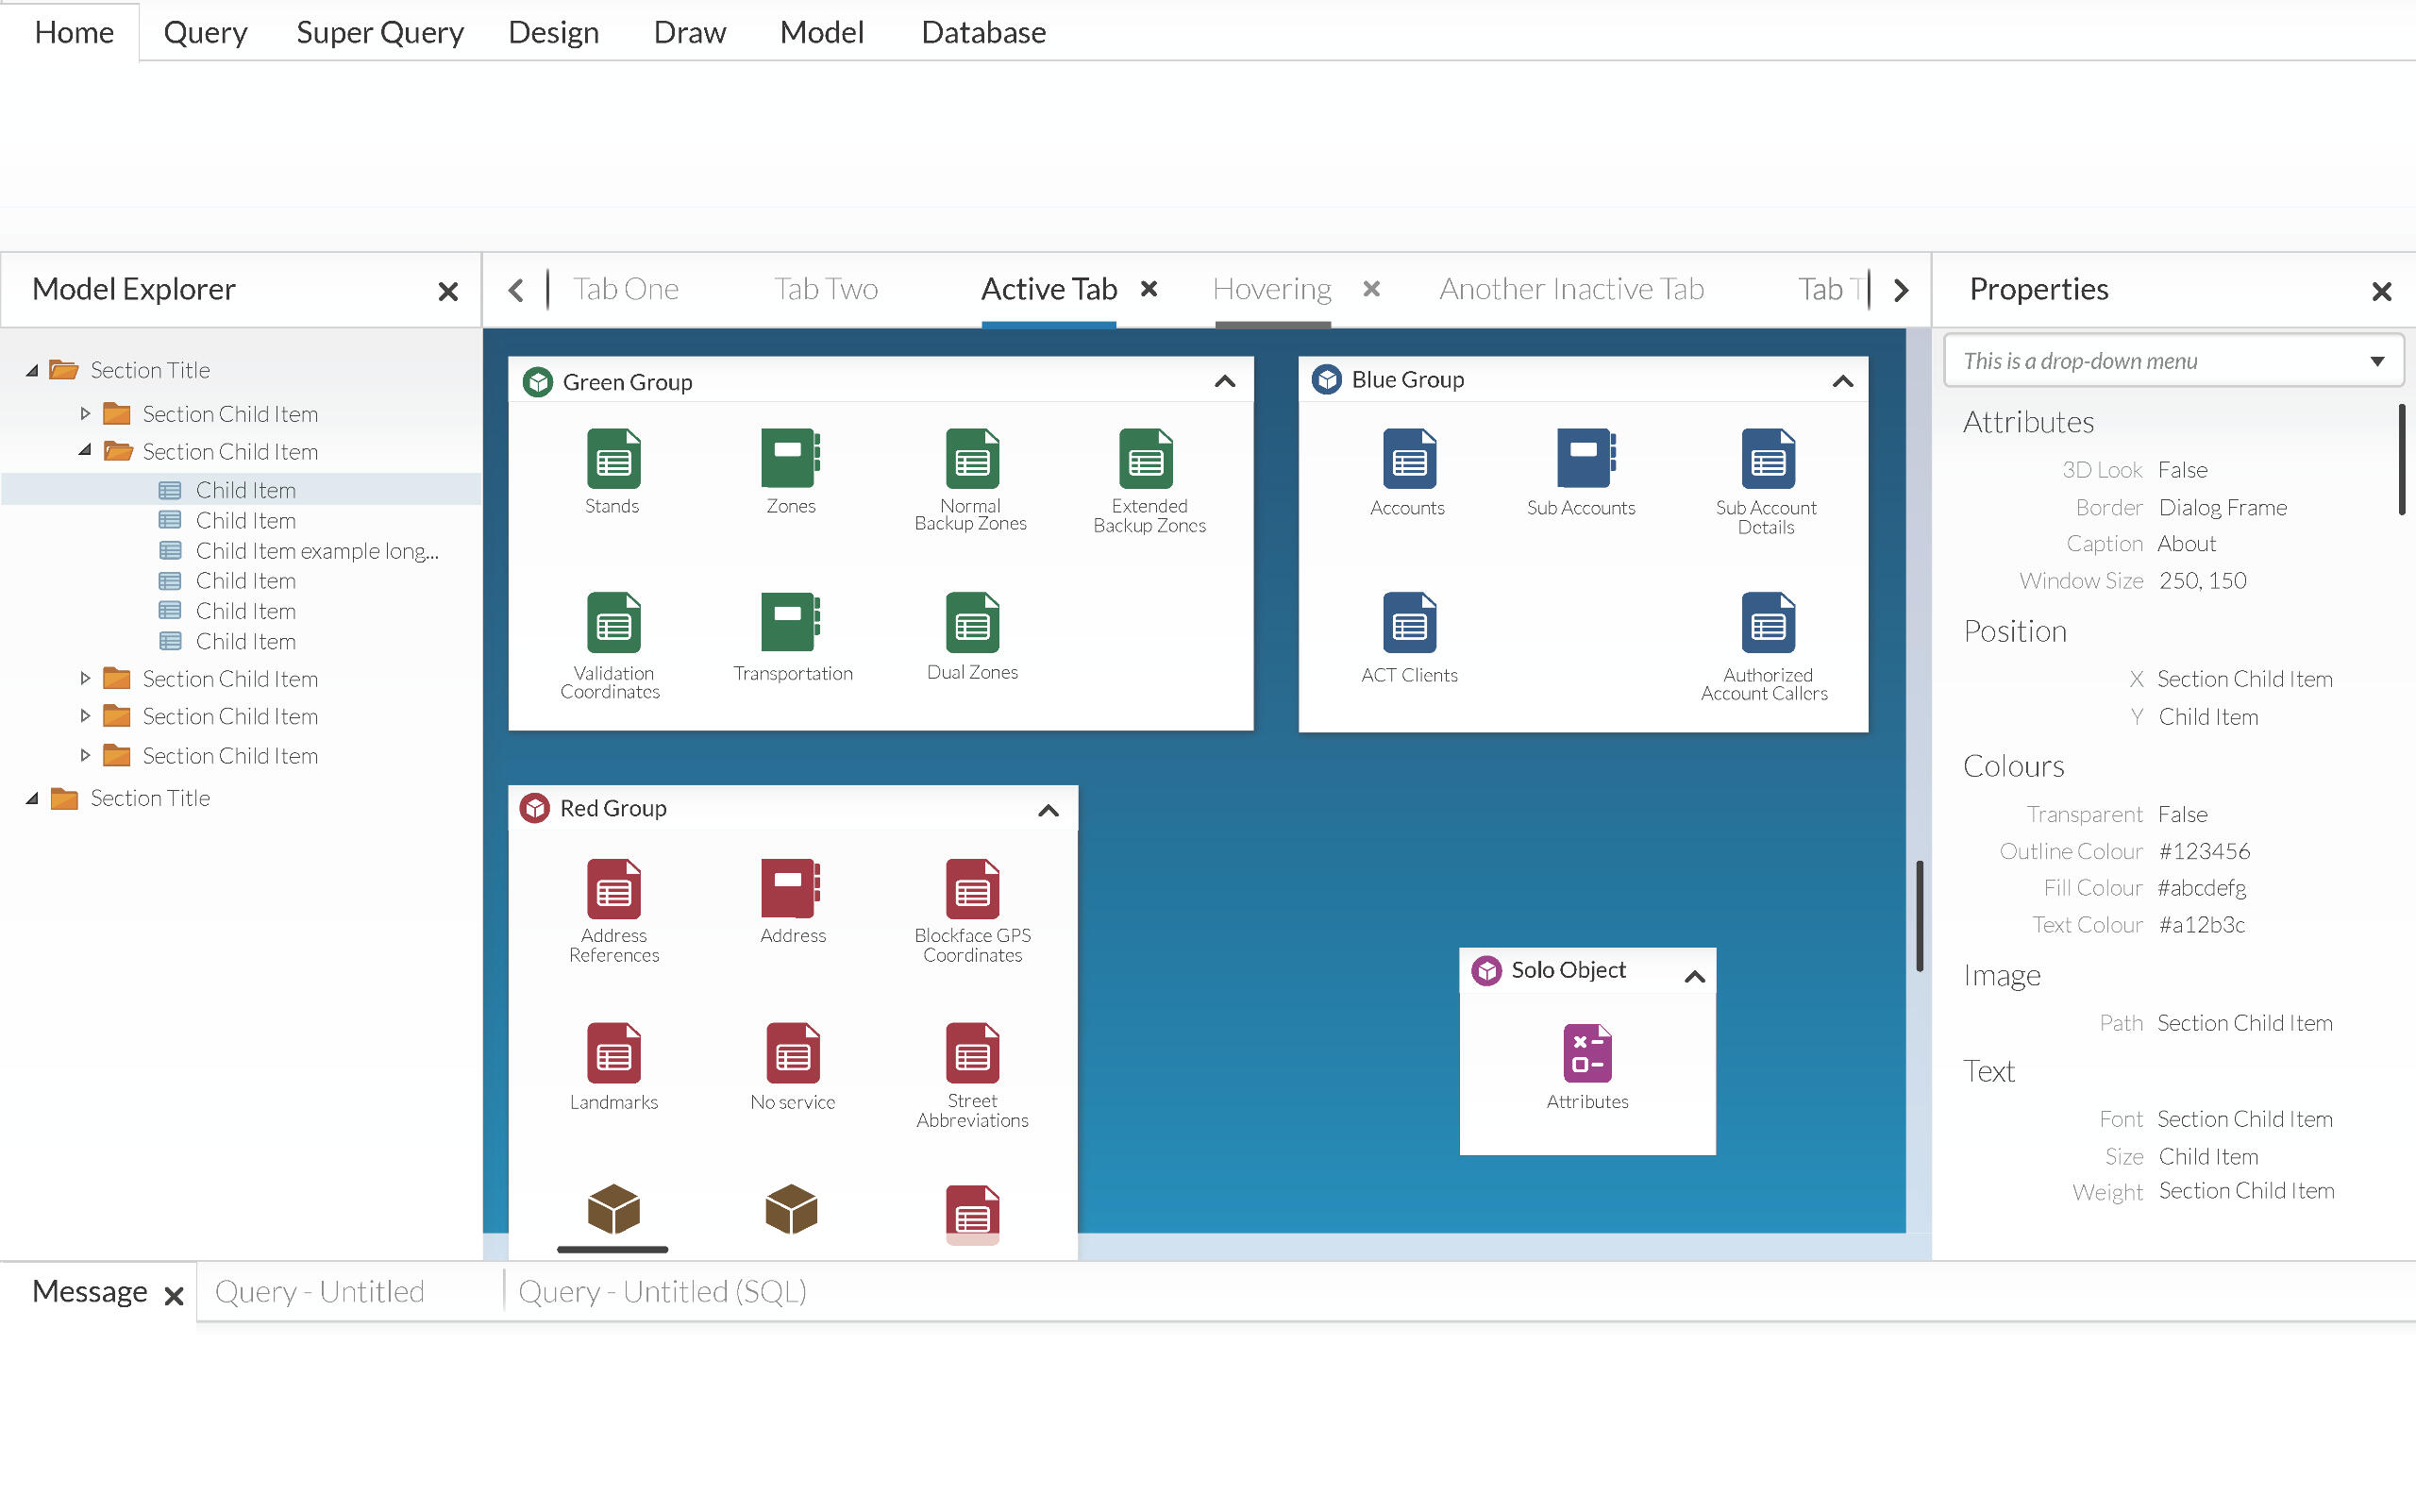This screenshot has width=2416, height=1512.
Task: Select the Attributes icon in Solo Object
Action: tap(1587, 1052)
